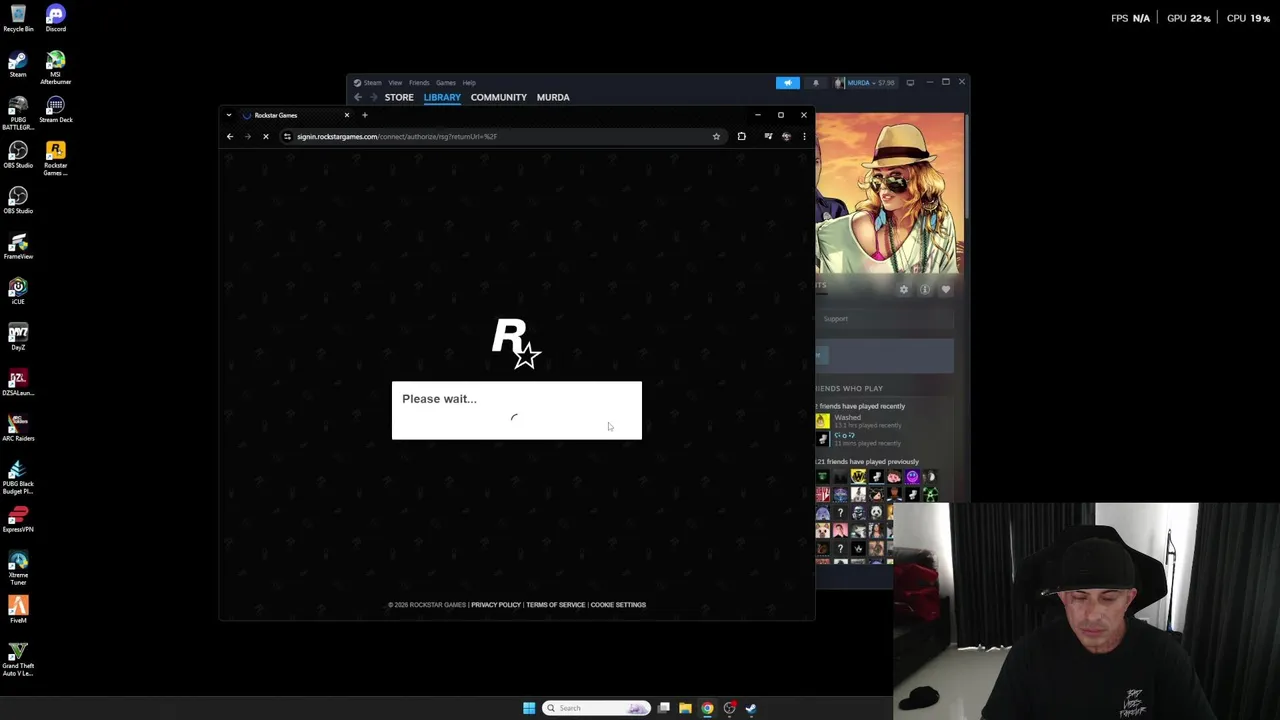Screen dimensions: 1280x720
Task: Select the Steam desktop shortcut
Action: [18, 64]
